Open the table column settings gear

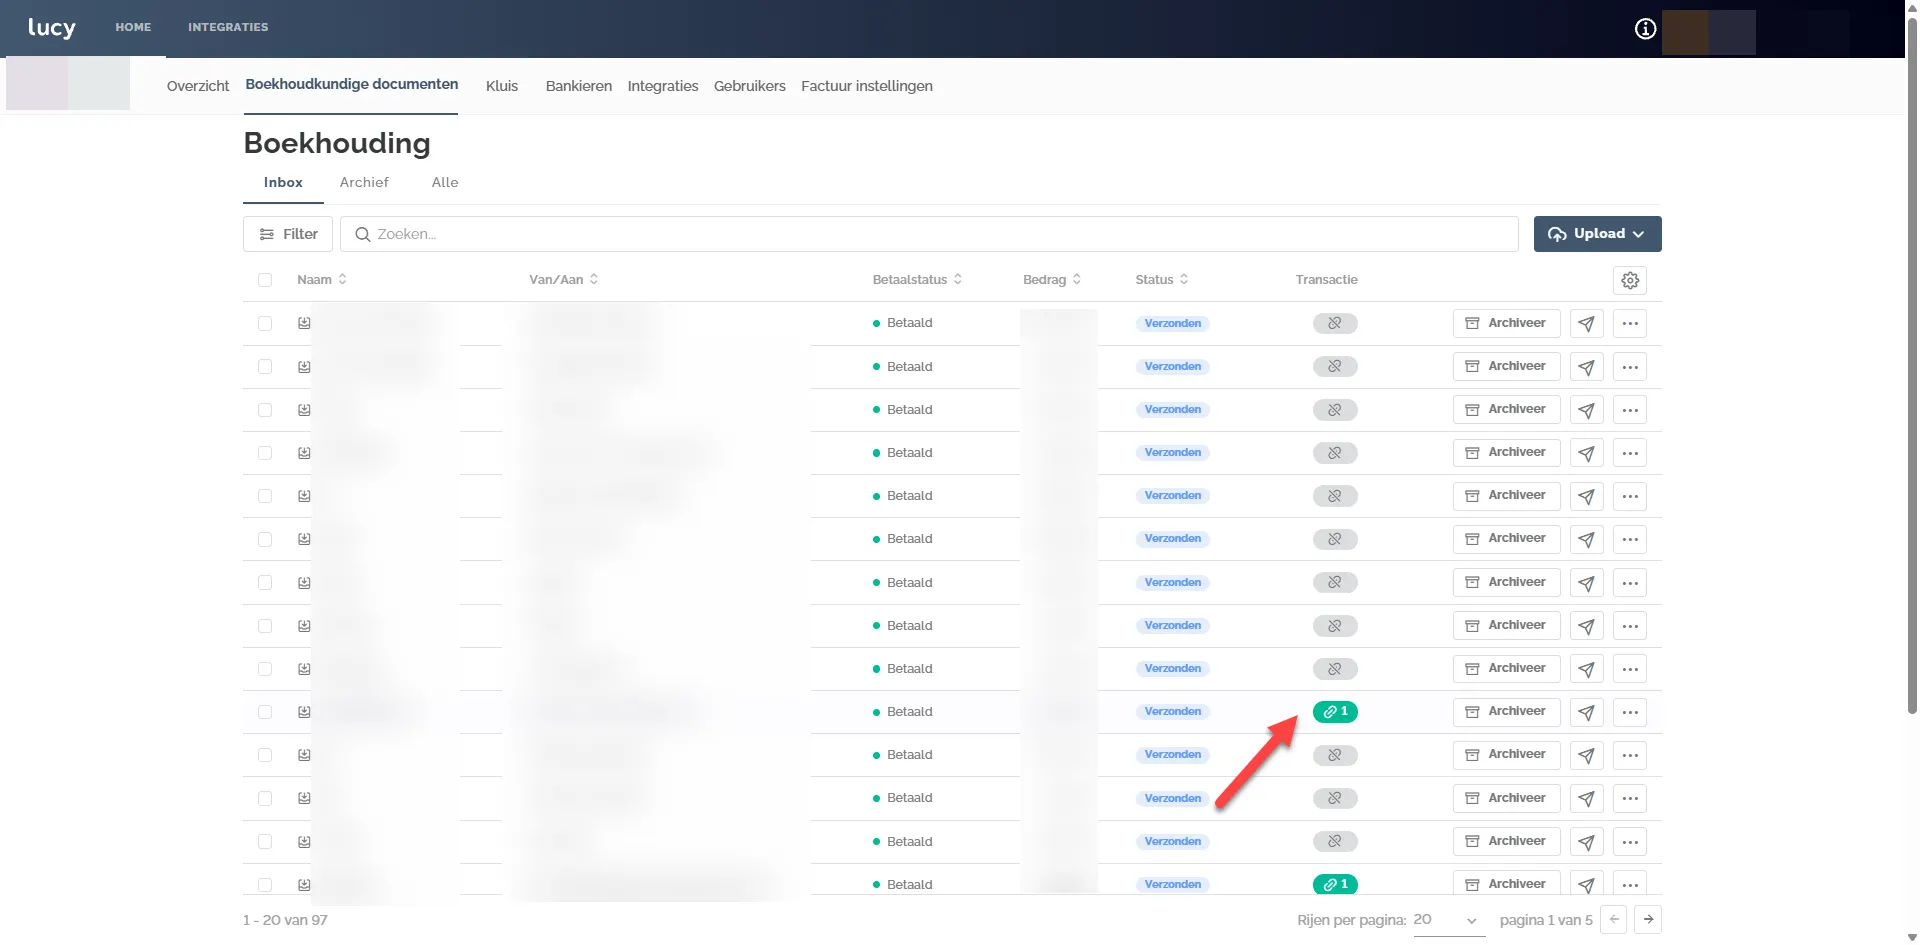[x=1630, y=280]
